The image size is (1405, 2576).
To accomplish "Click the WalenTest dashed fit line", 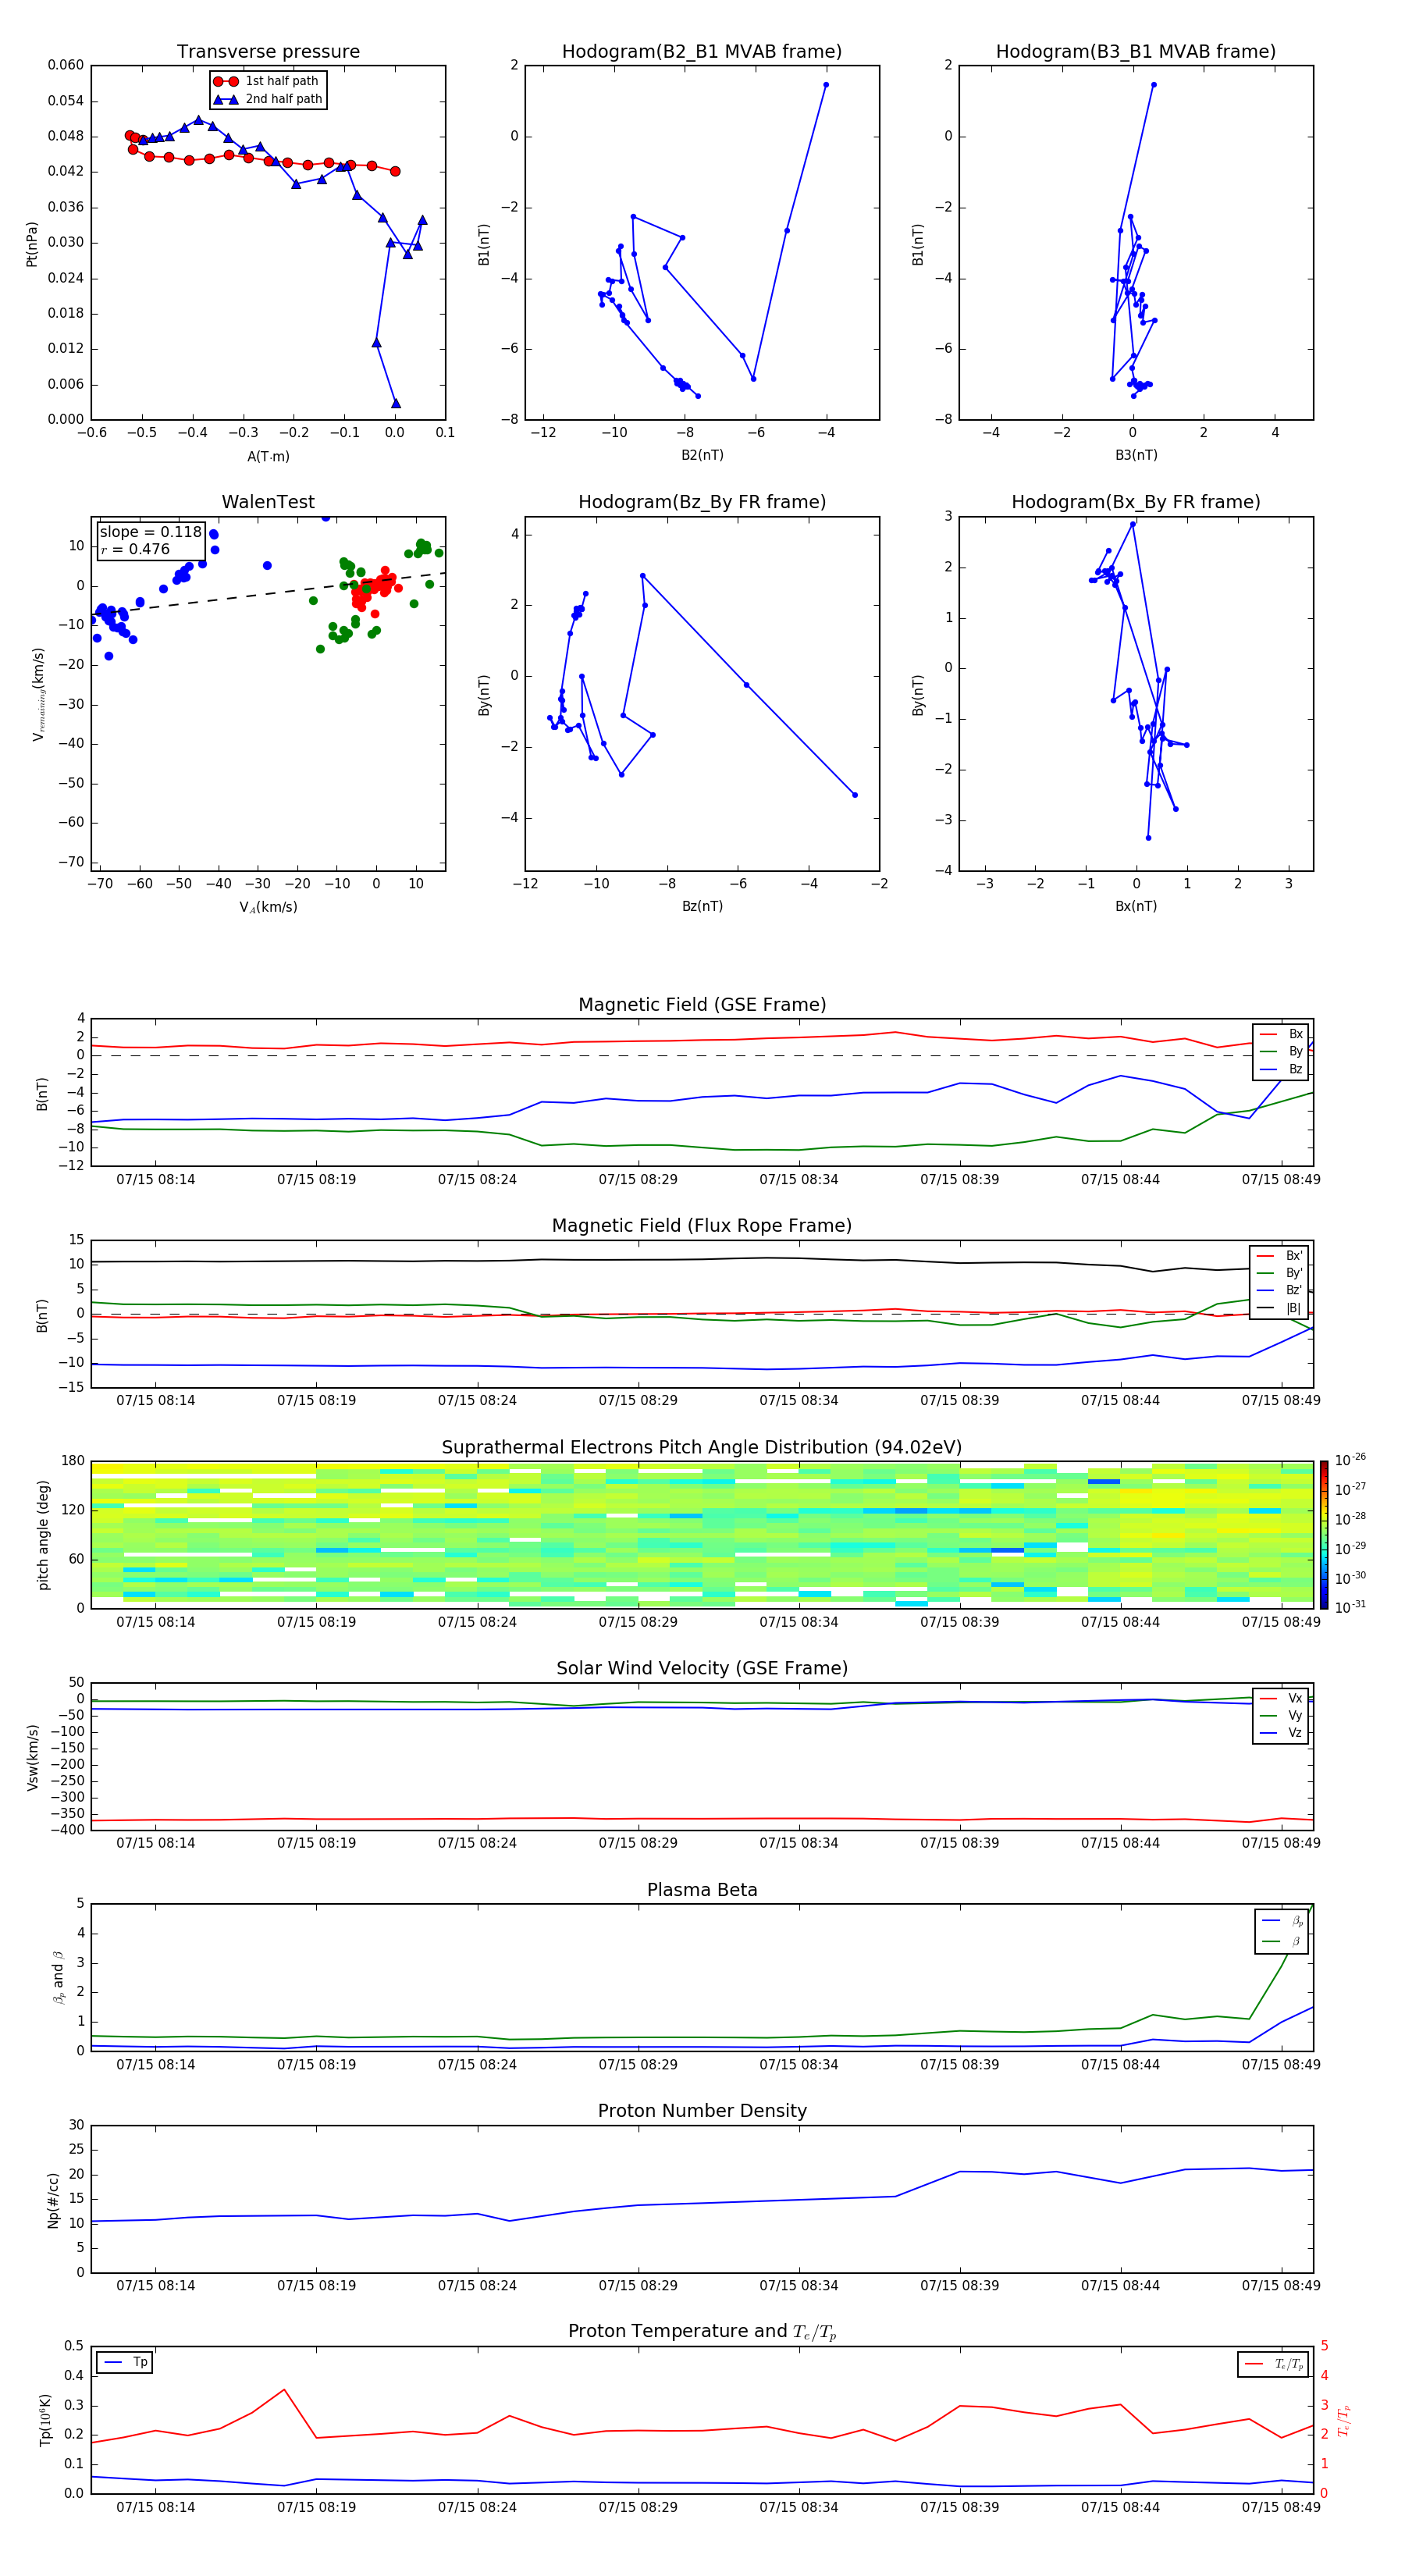I will point(268,594).
